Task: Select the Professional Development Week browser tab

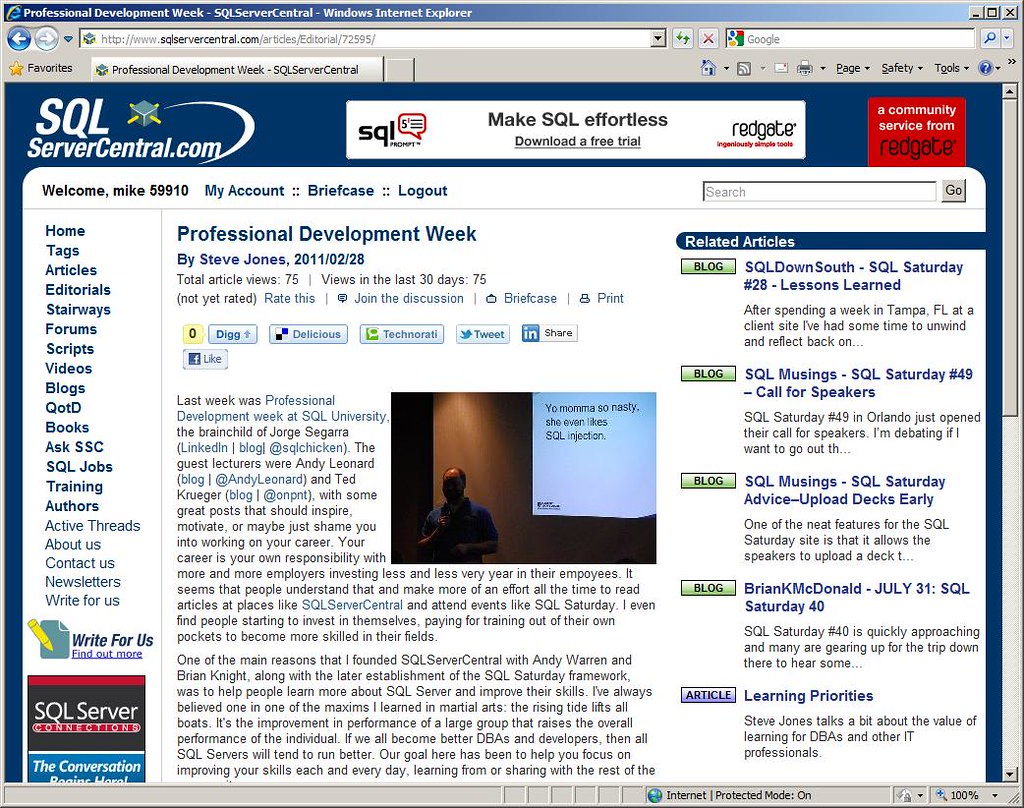Action: point(235,69)
